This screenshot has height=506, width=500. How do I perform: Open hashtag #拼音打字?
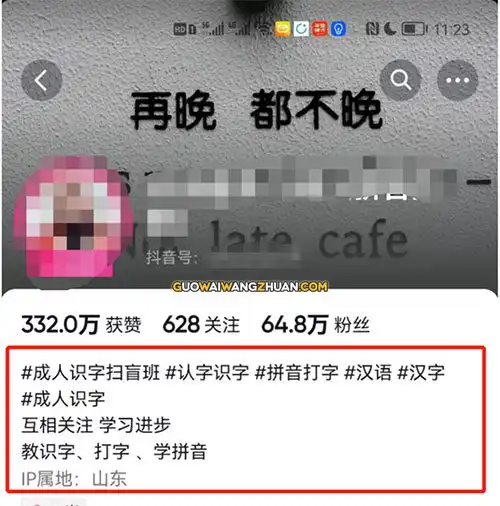(297, 372)
